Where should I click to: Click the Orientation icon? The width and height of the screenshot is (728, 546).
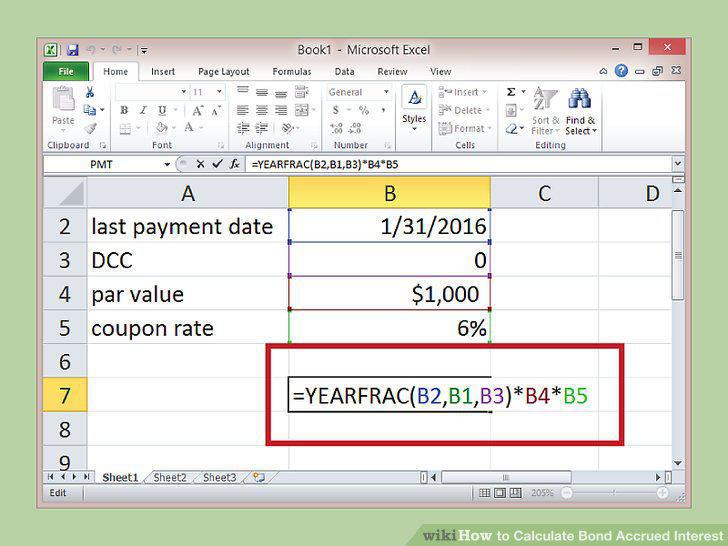coord(288,128)
